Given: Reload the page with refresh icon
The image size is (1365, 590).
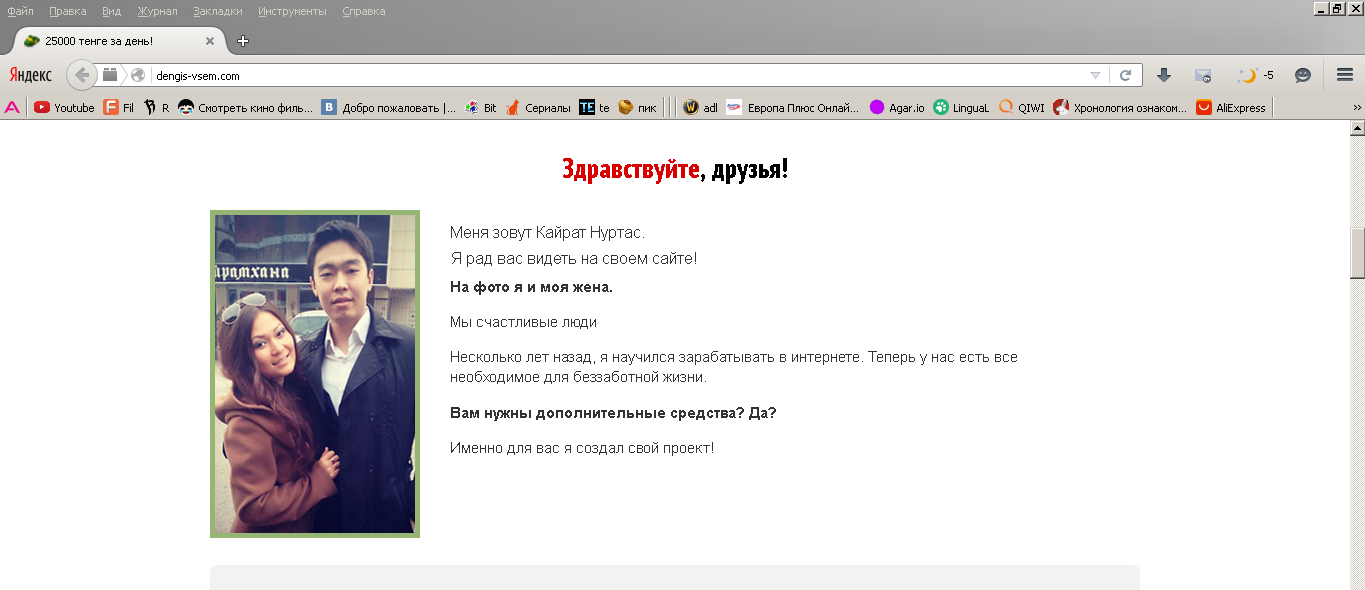Looking at the screenshot, I should [x=1125, y=75].
